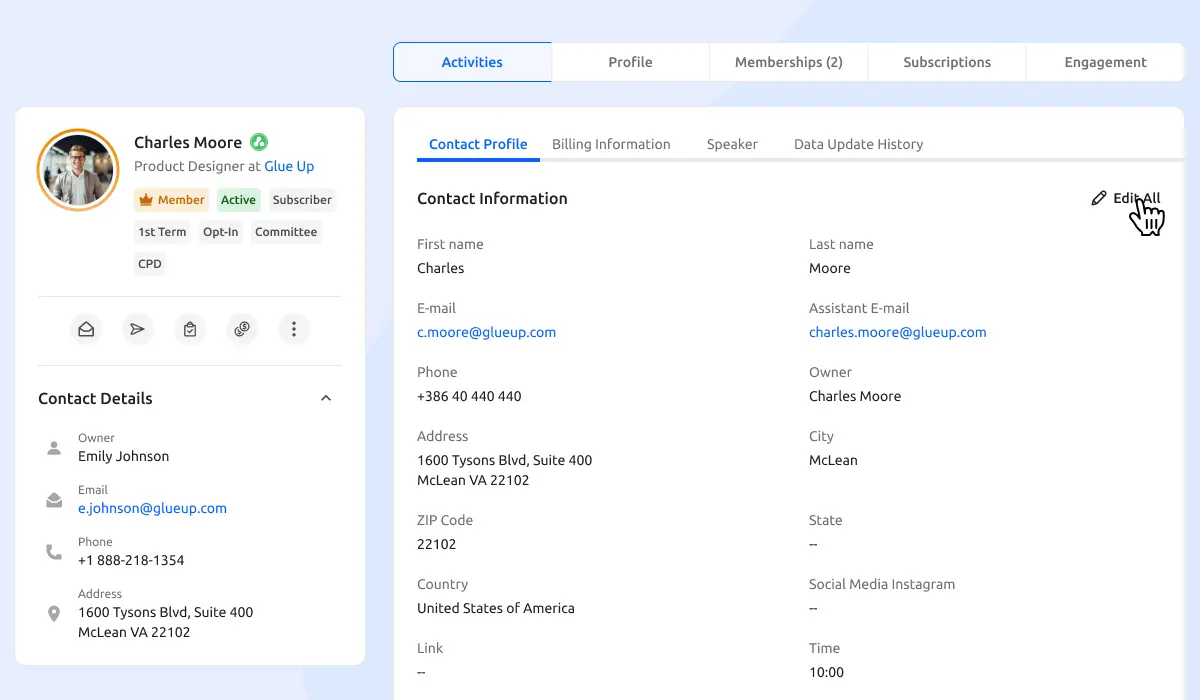The height and width of the screenshot is (700, 1200).
Task: Click the envelope icon next to Email detail
Action: coord(54,499)
